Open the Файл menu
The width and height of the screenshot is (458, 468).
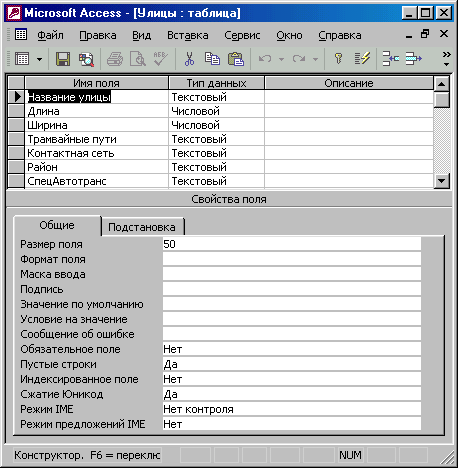50,35
